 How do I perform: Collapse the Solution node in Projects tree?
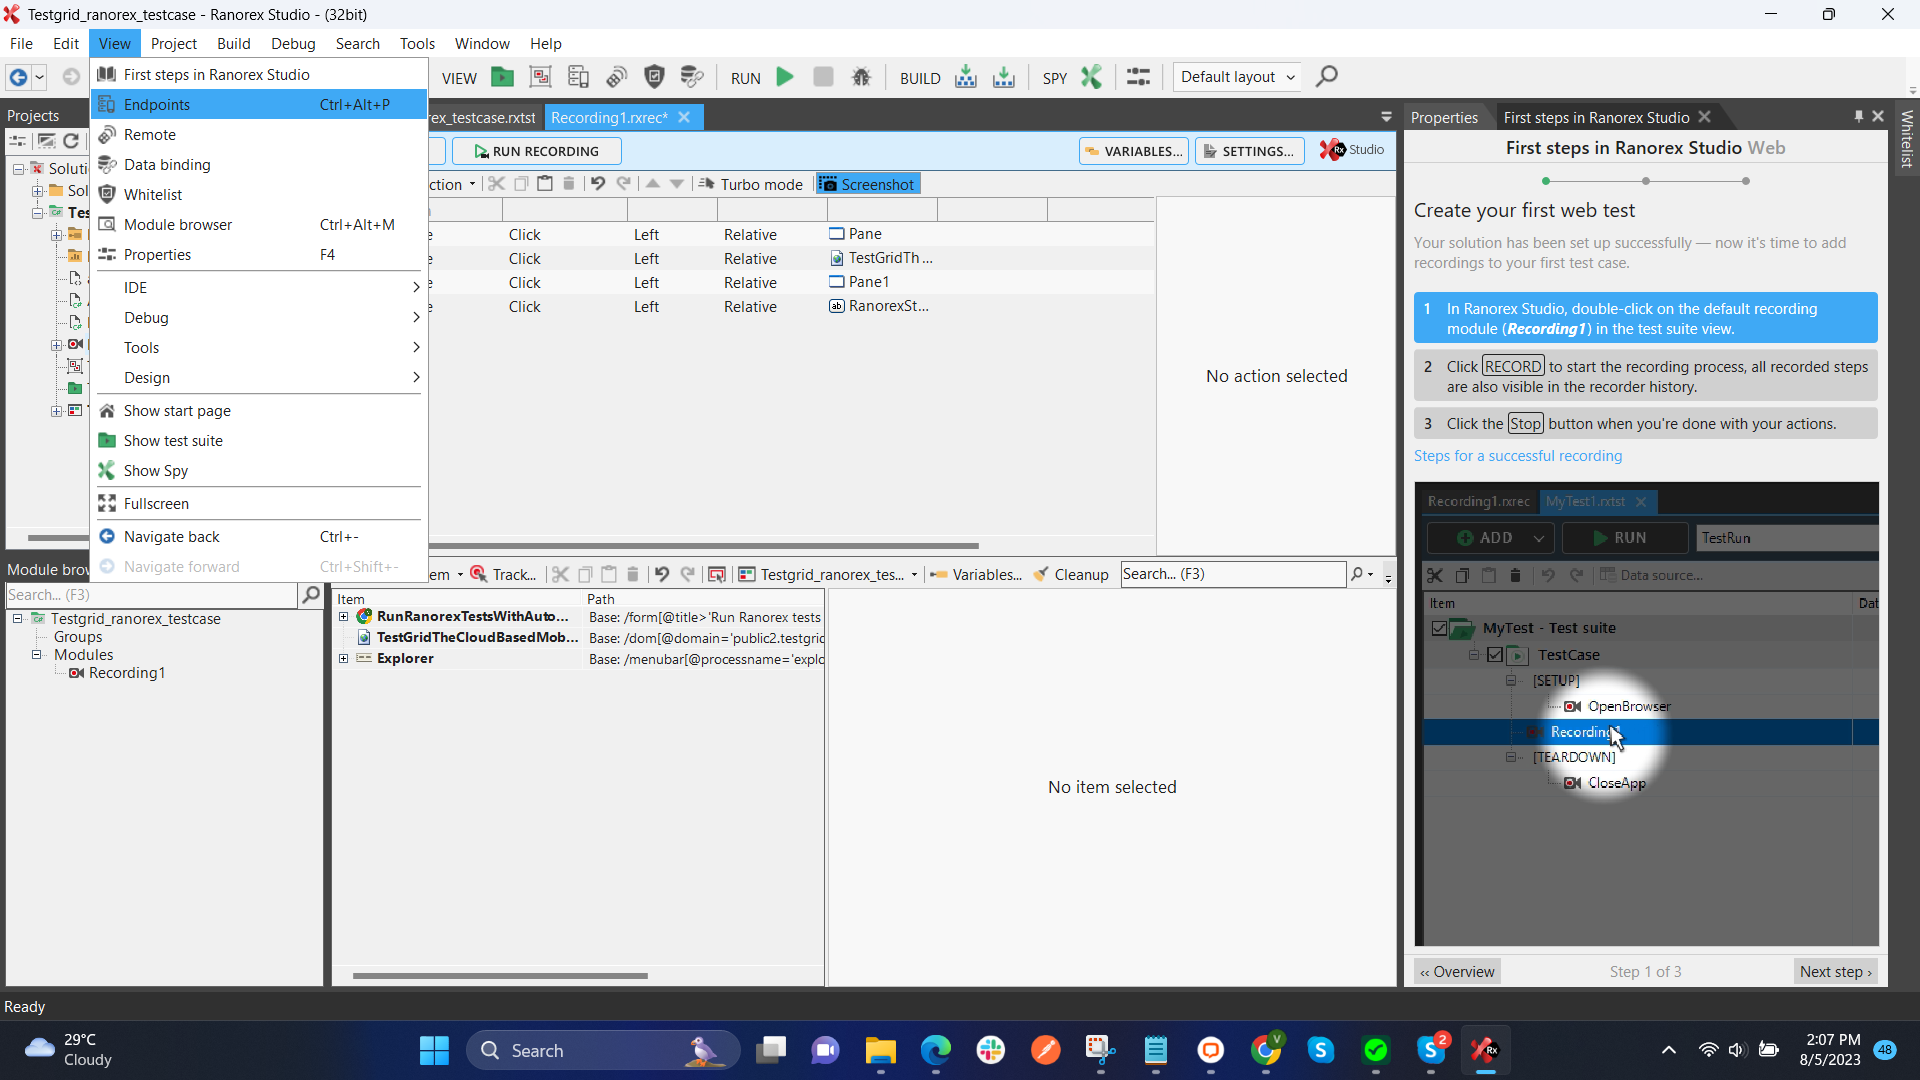point(19,169)
